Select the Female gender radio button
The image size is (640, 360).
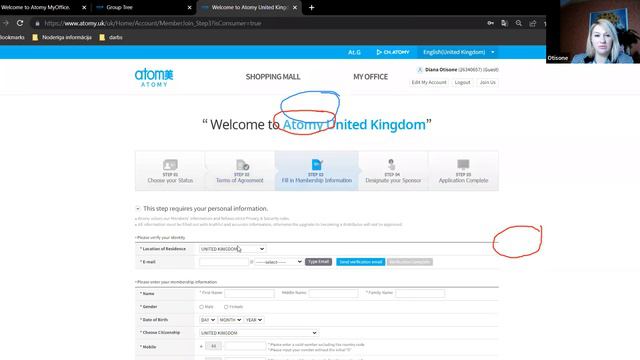click(226, 307)
